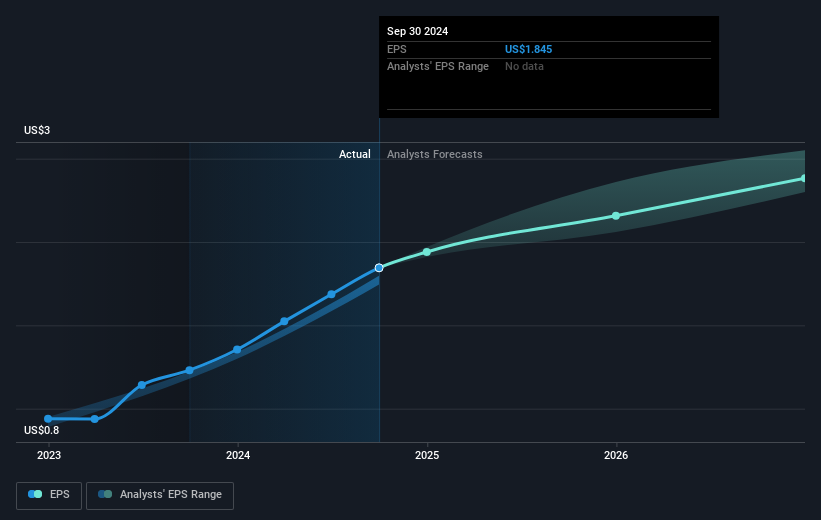Click the 2025 x-axis label
The image size is (821, 520).
pyautogui.click(x=427, y=456)
